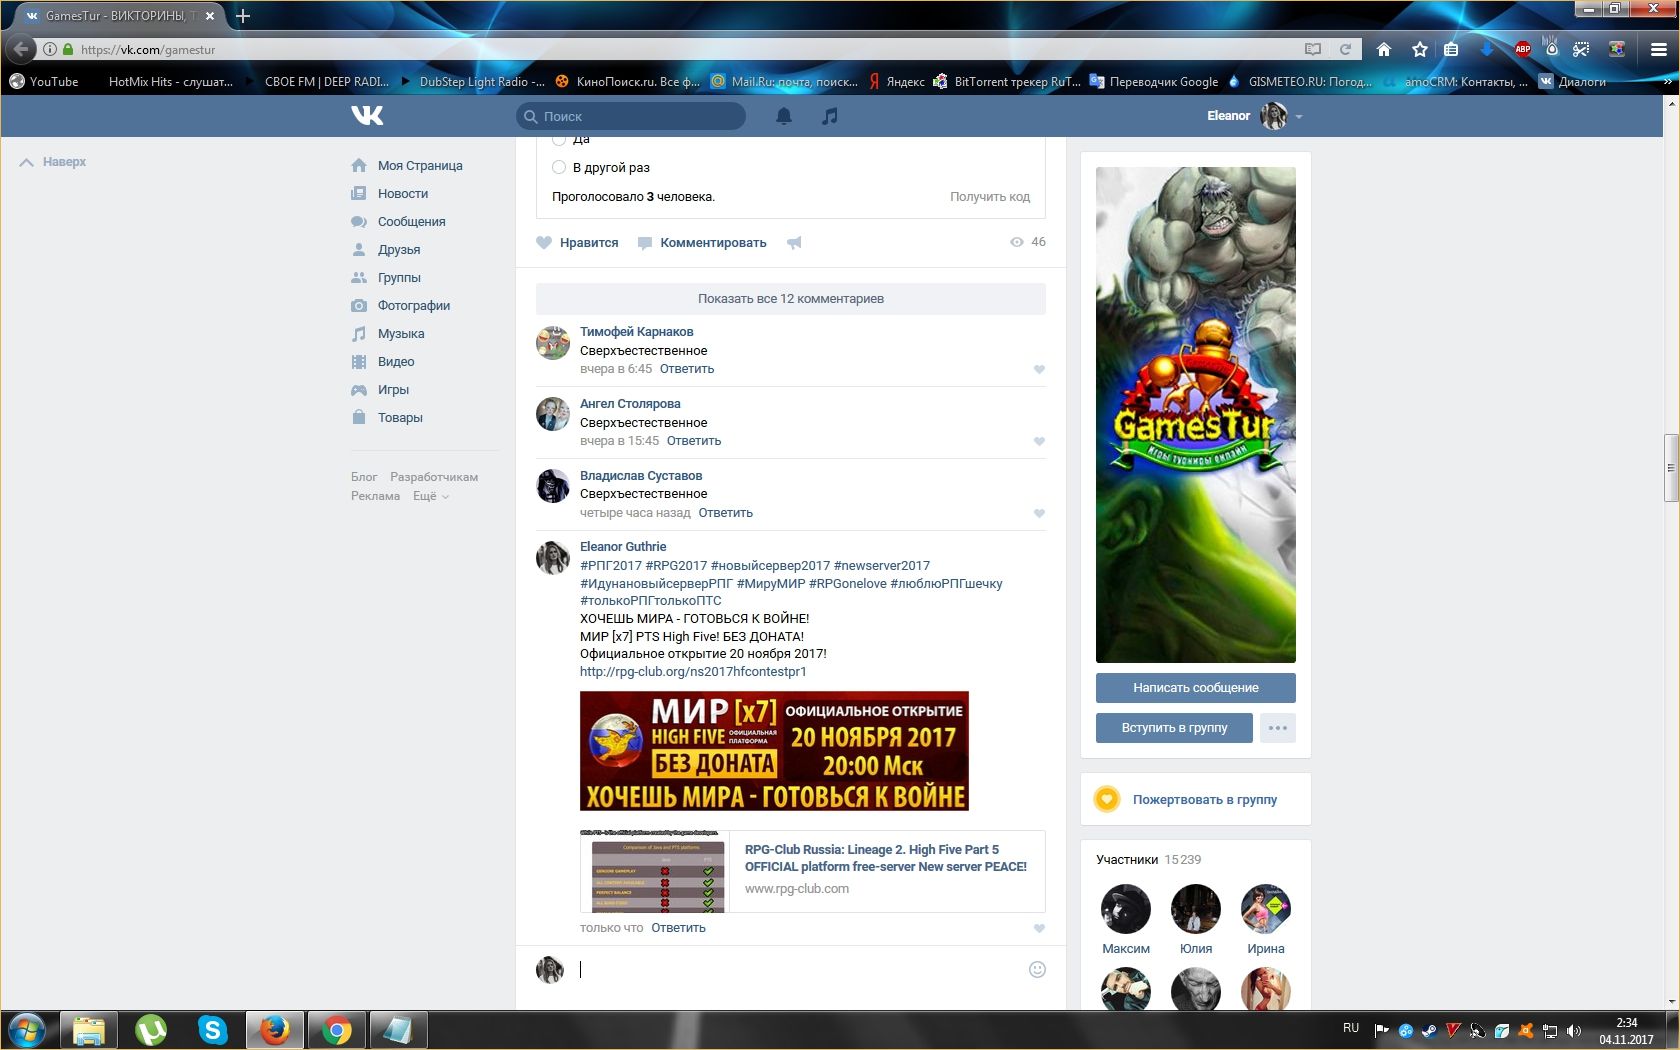Open the VK music note icon
This screenshot has width=1680, height=1050.
coord(829,116)
